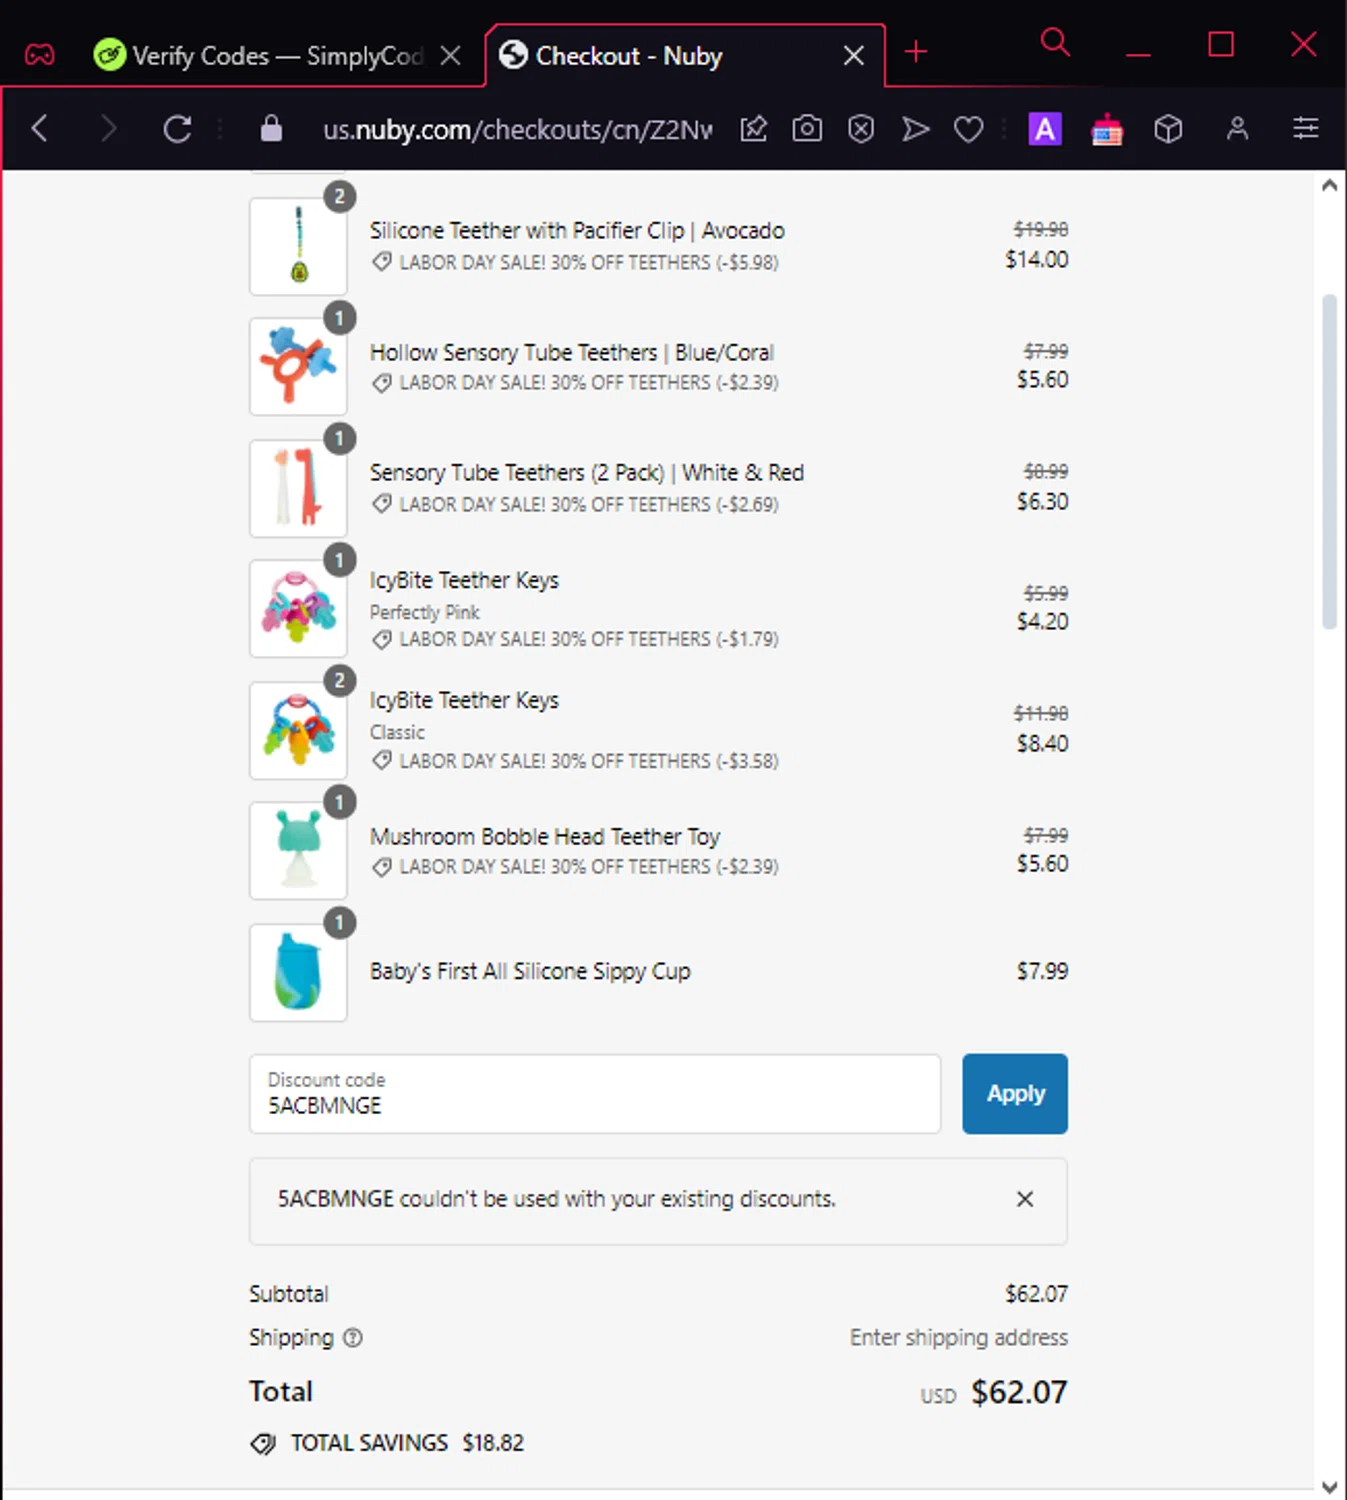This screenshot has height=1500, width=1347.
Task: Click the Shipping help question mark icon
Action: click(353, 1338)
